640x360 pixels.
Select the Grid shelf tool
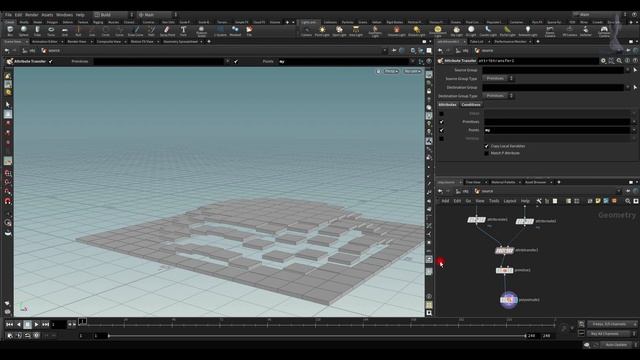click(64, 31)
